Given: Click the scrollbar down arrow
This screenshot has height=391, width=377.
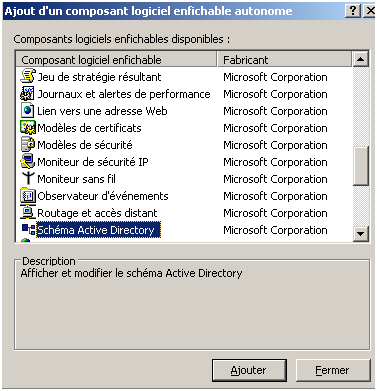Looking at the screenshot, I should (x=360, y=233).
